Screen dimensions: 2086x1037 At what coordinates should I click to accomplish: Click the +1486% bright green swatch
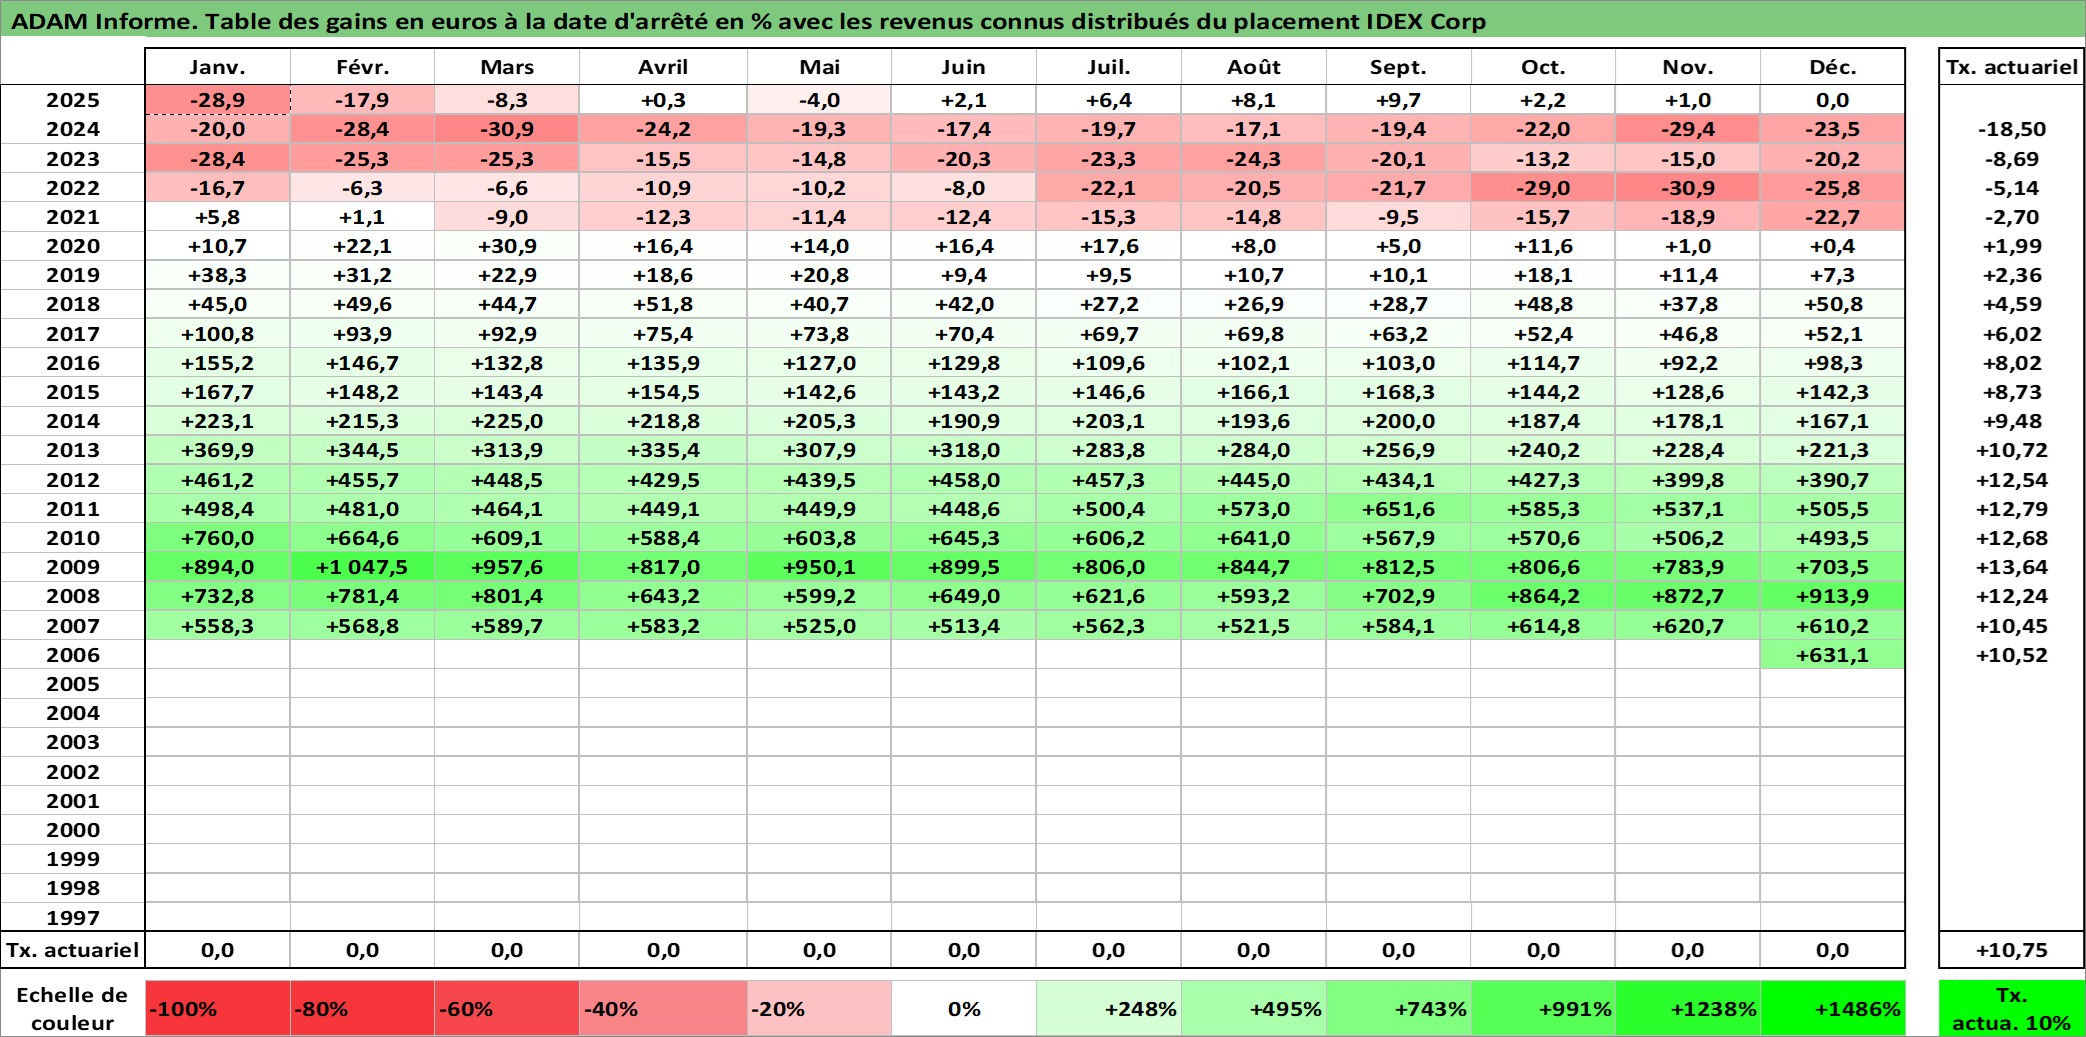click(x=1833, y=1008)
